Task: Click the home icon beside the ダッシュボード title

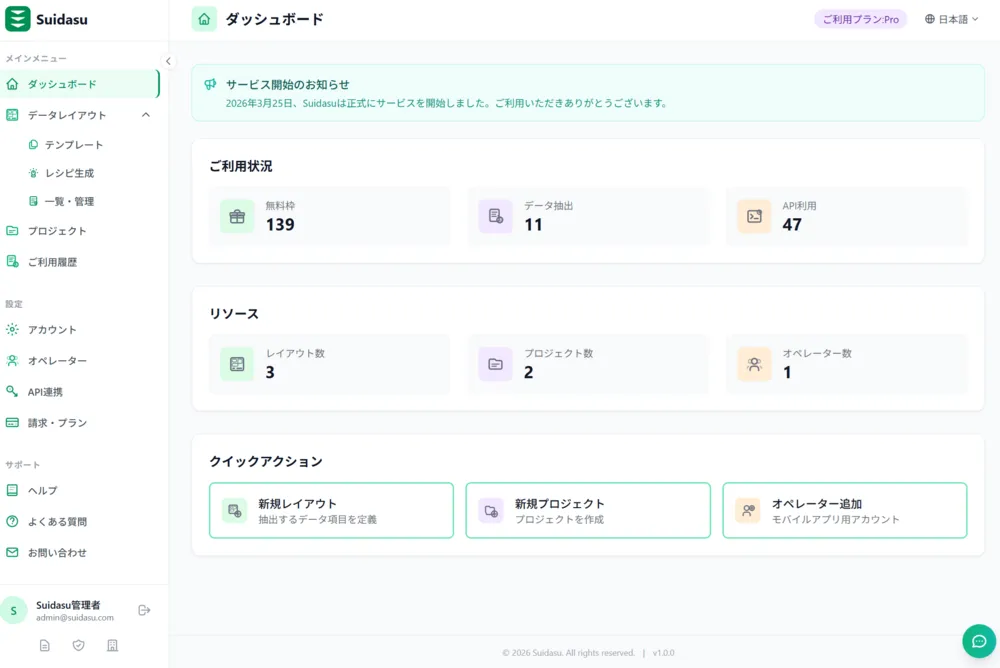Action: pyautogui.click(x=204, y=19)
